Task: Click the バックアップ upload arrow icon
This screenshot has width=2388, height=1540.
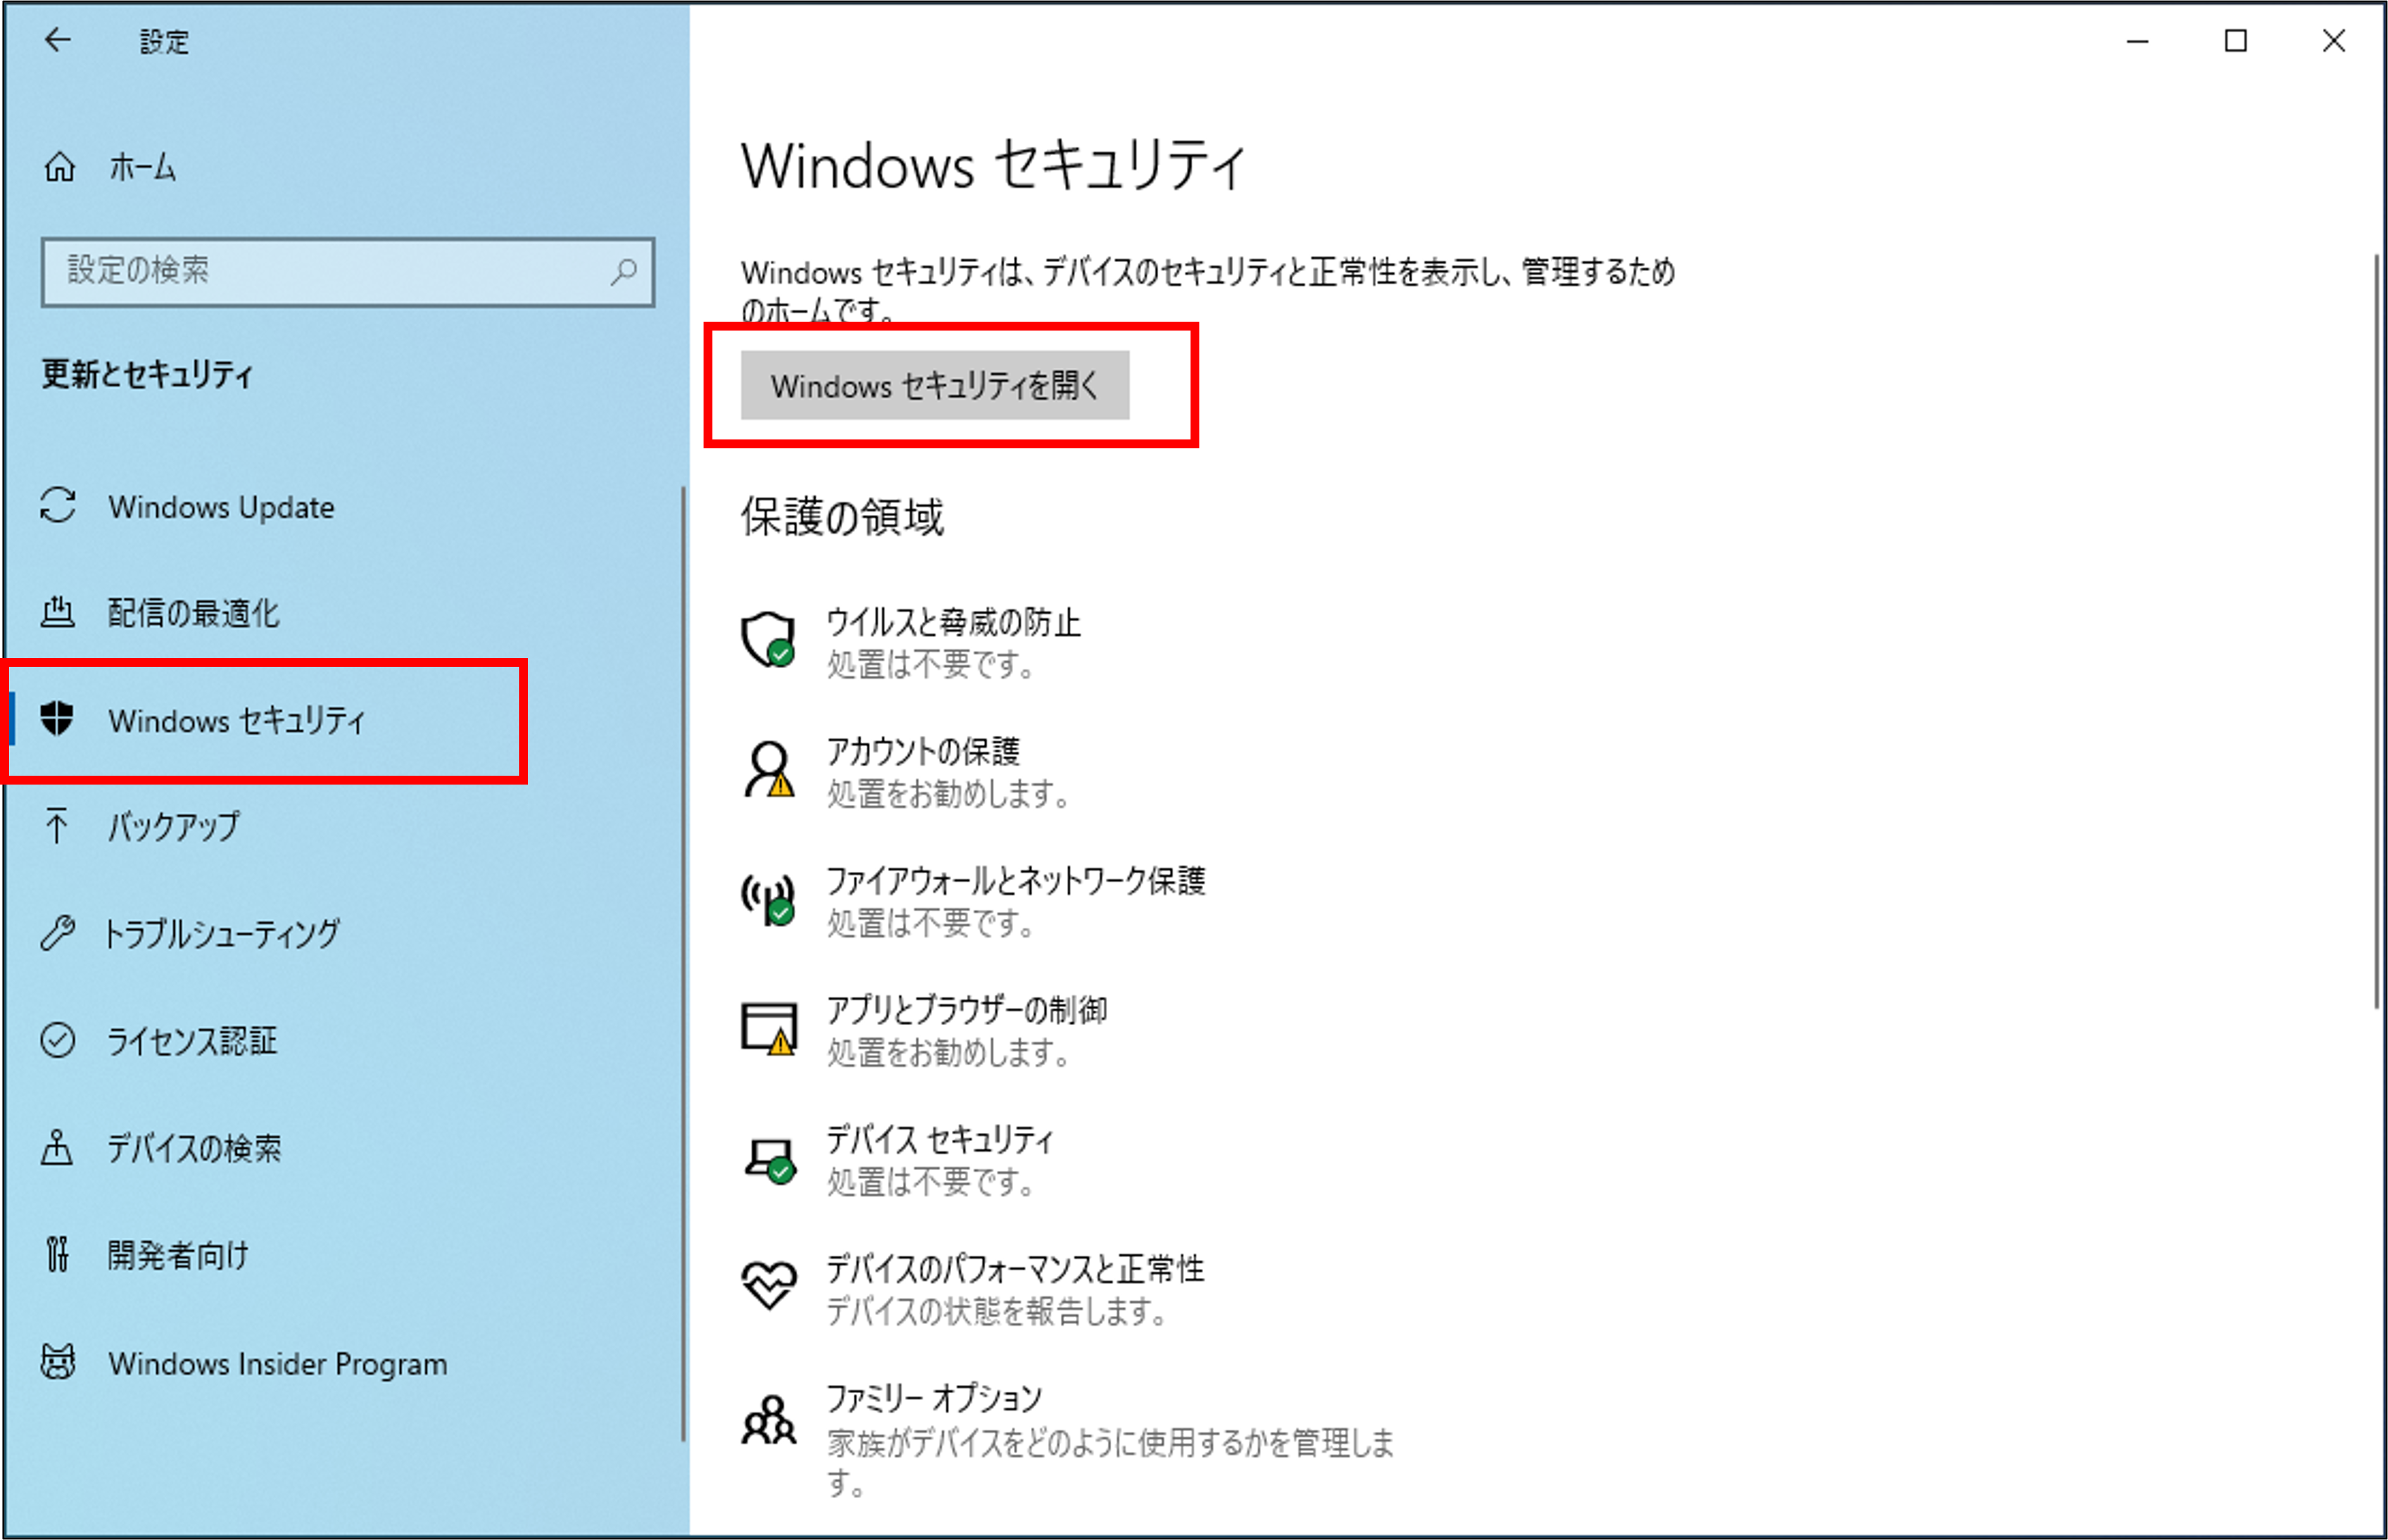Action: 56,826
